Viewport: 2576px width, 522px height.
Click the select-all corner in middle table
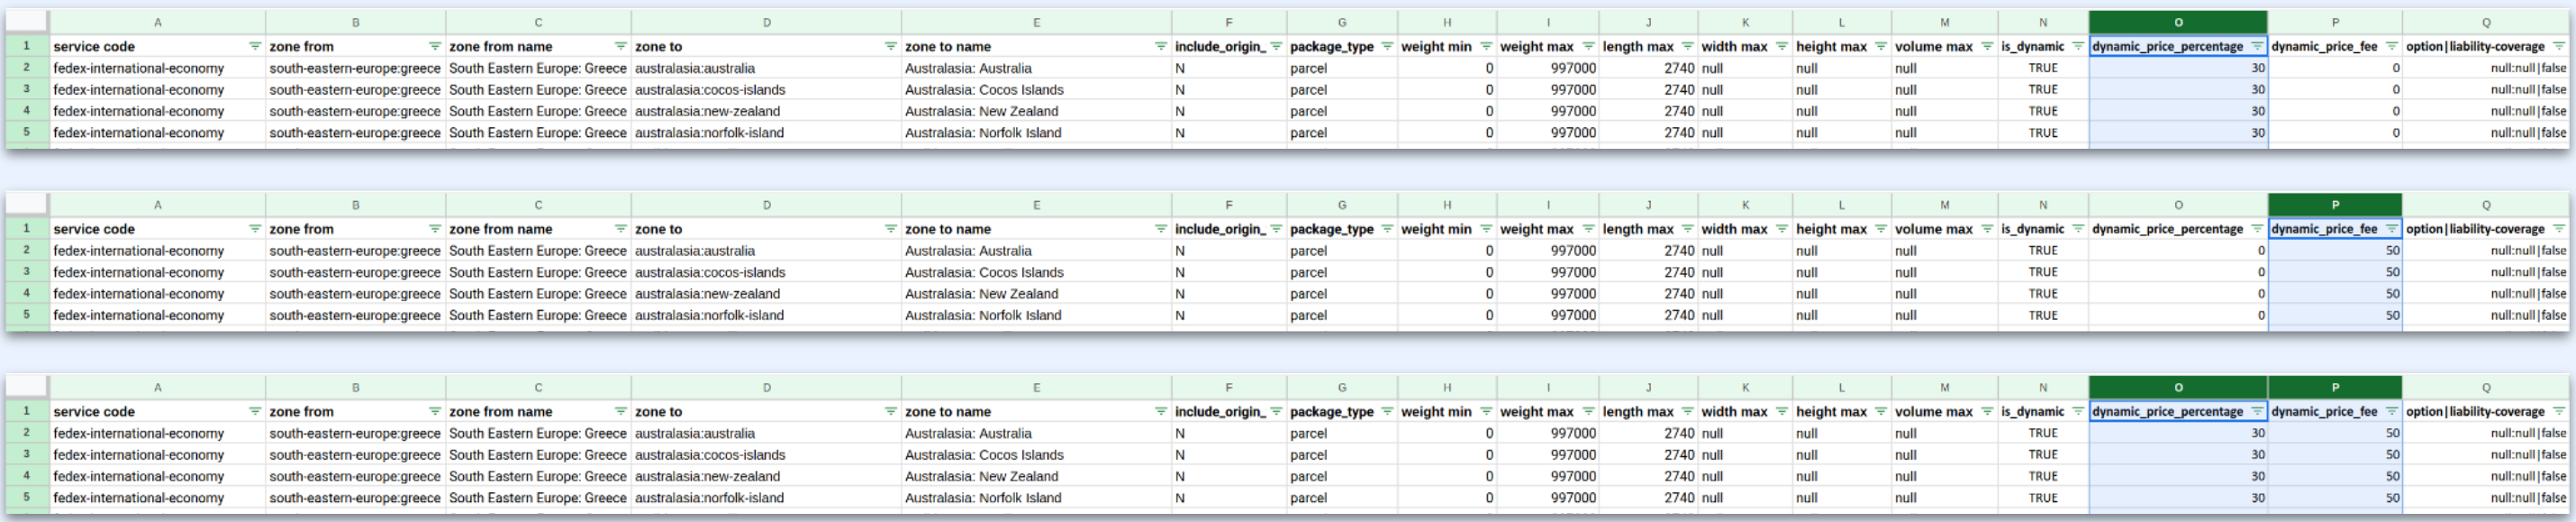(x=27, y=205)
